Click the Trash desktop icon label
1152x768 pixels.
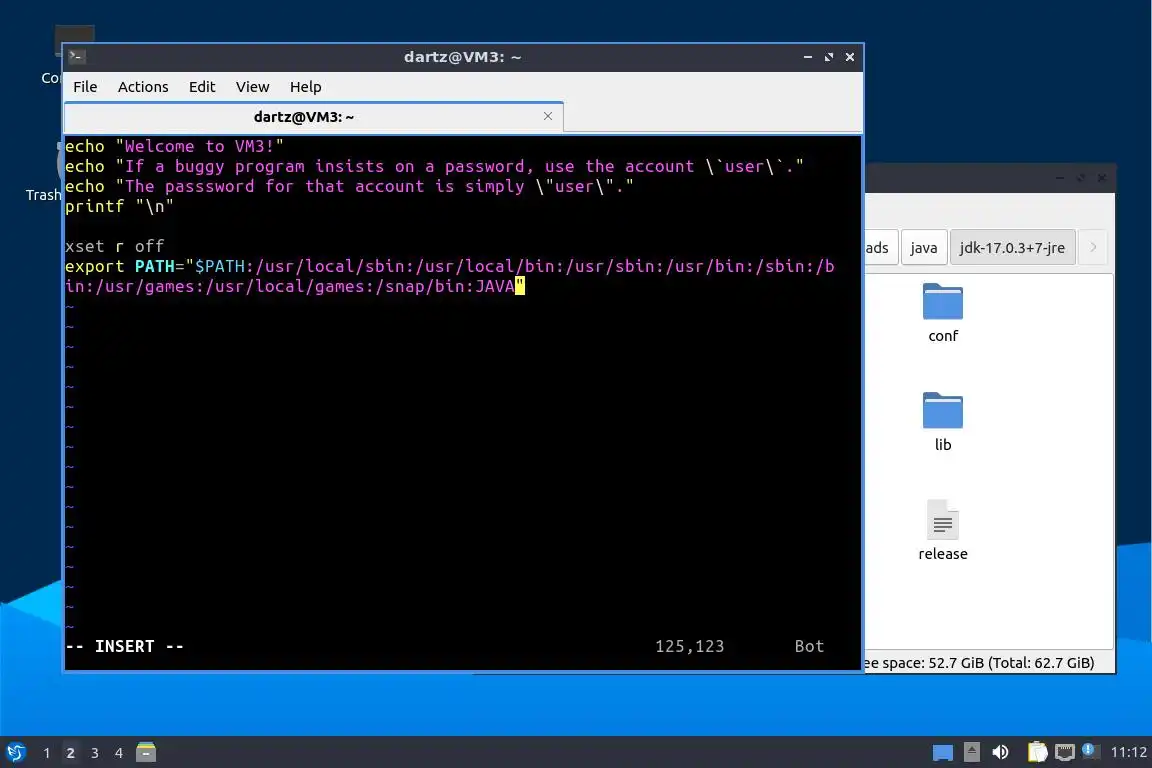pyautogui.click(x=43, y=195)
